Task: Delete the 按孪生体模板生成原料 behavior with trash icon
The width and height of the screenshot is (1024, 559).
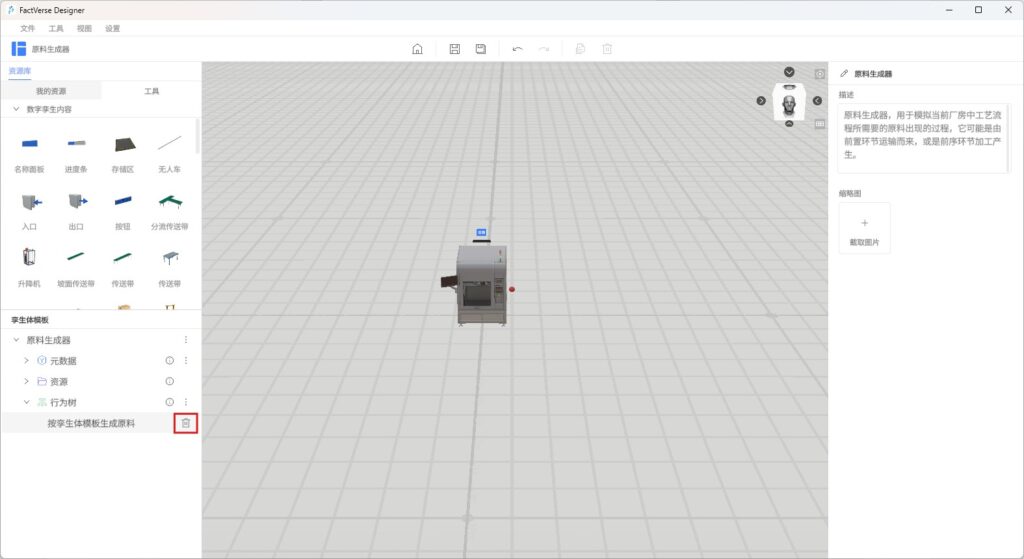Action: pos(185,424)
